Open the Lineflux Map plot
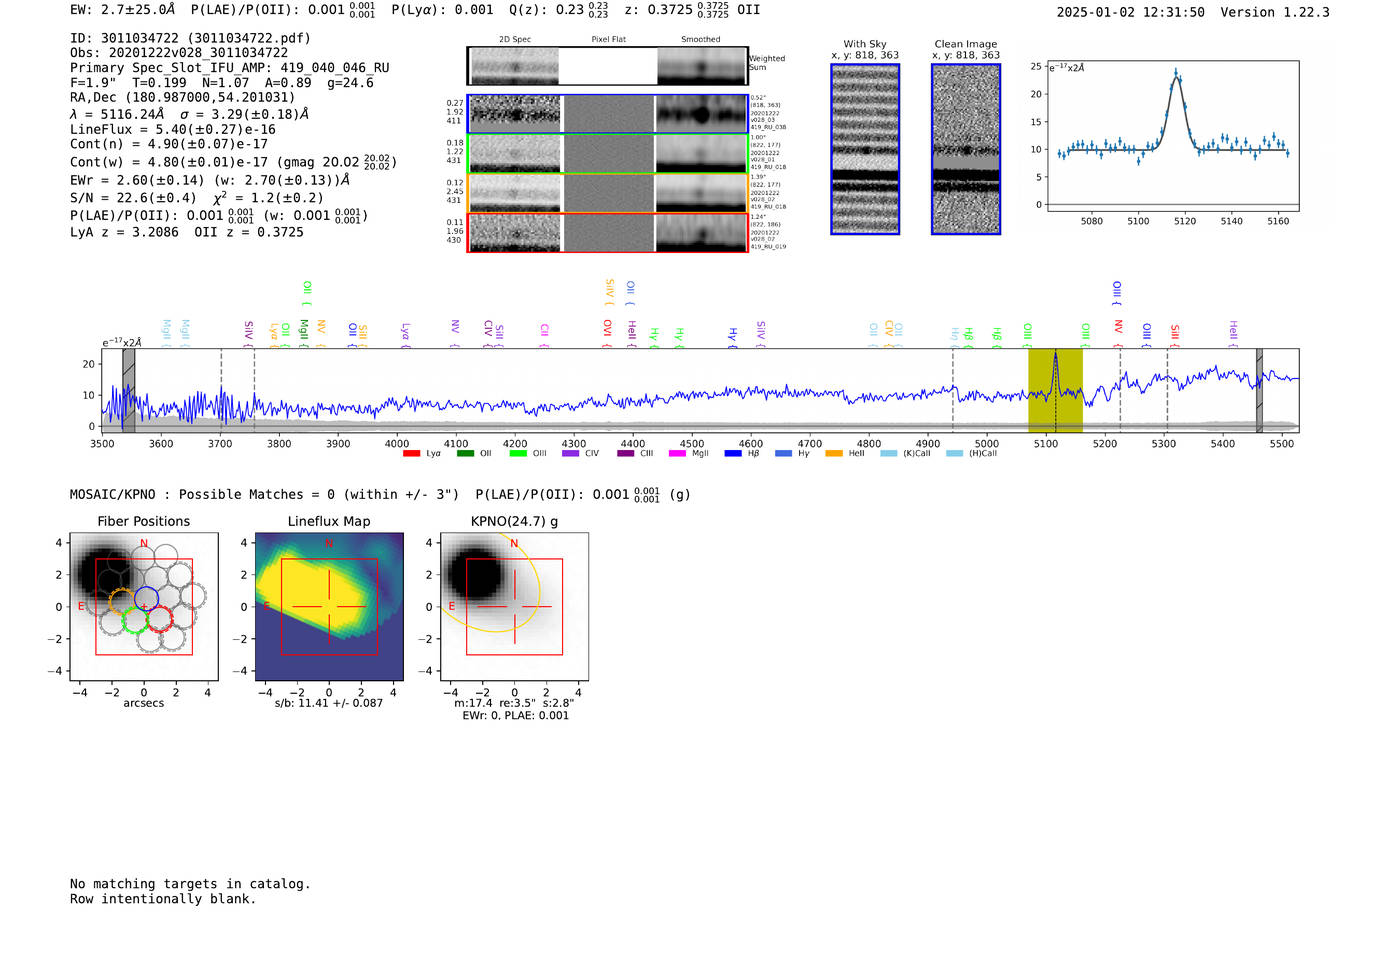The width and height of the screenshot is (1400, 953). (x=329, y=607)
